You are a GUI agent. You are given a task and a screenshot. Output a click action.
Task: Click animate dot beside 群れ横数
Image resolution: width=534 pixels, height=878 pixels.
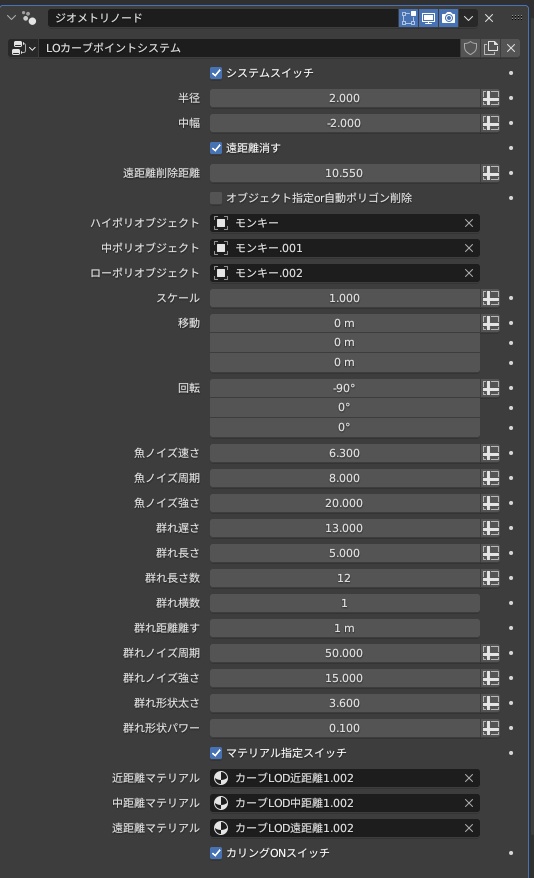point(511,603)
